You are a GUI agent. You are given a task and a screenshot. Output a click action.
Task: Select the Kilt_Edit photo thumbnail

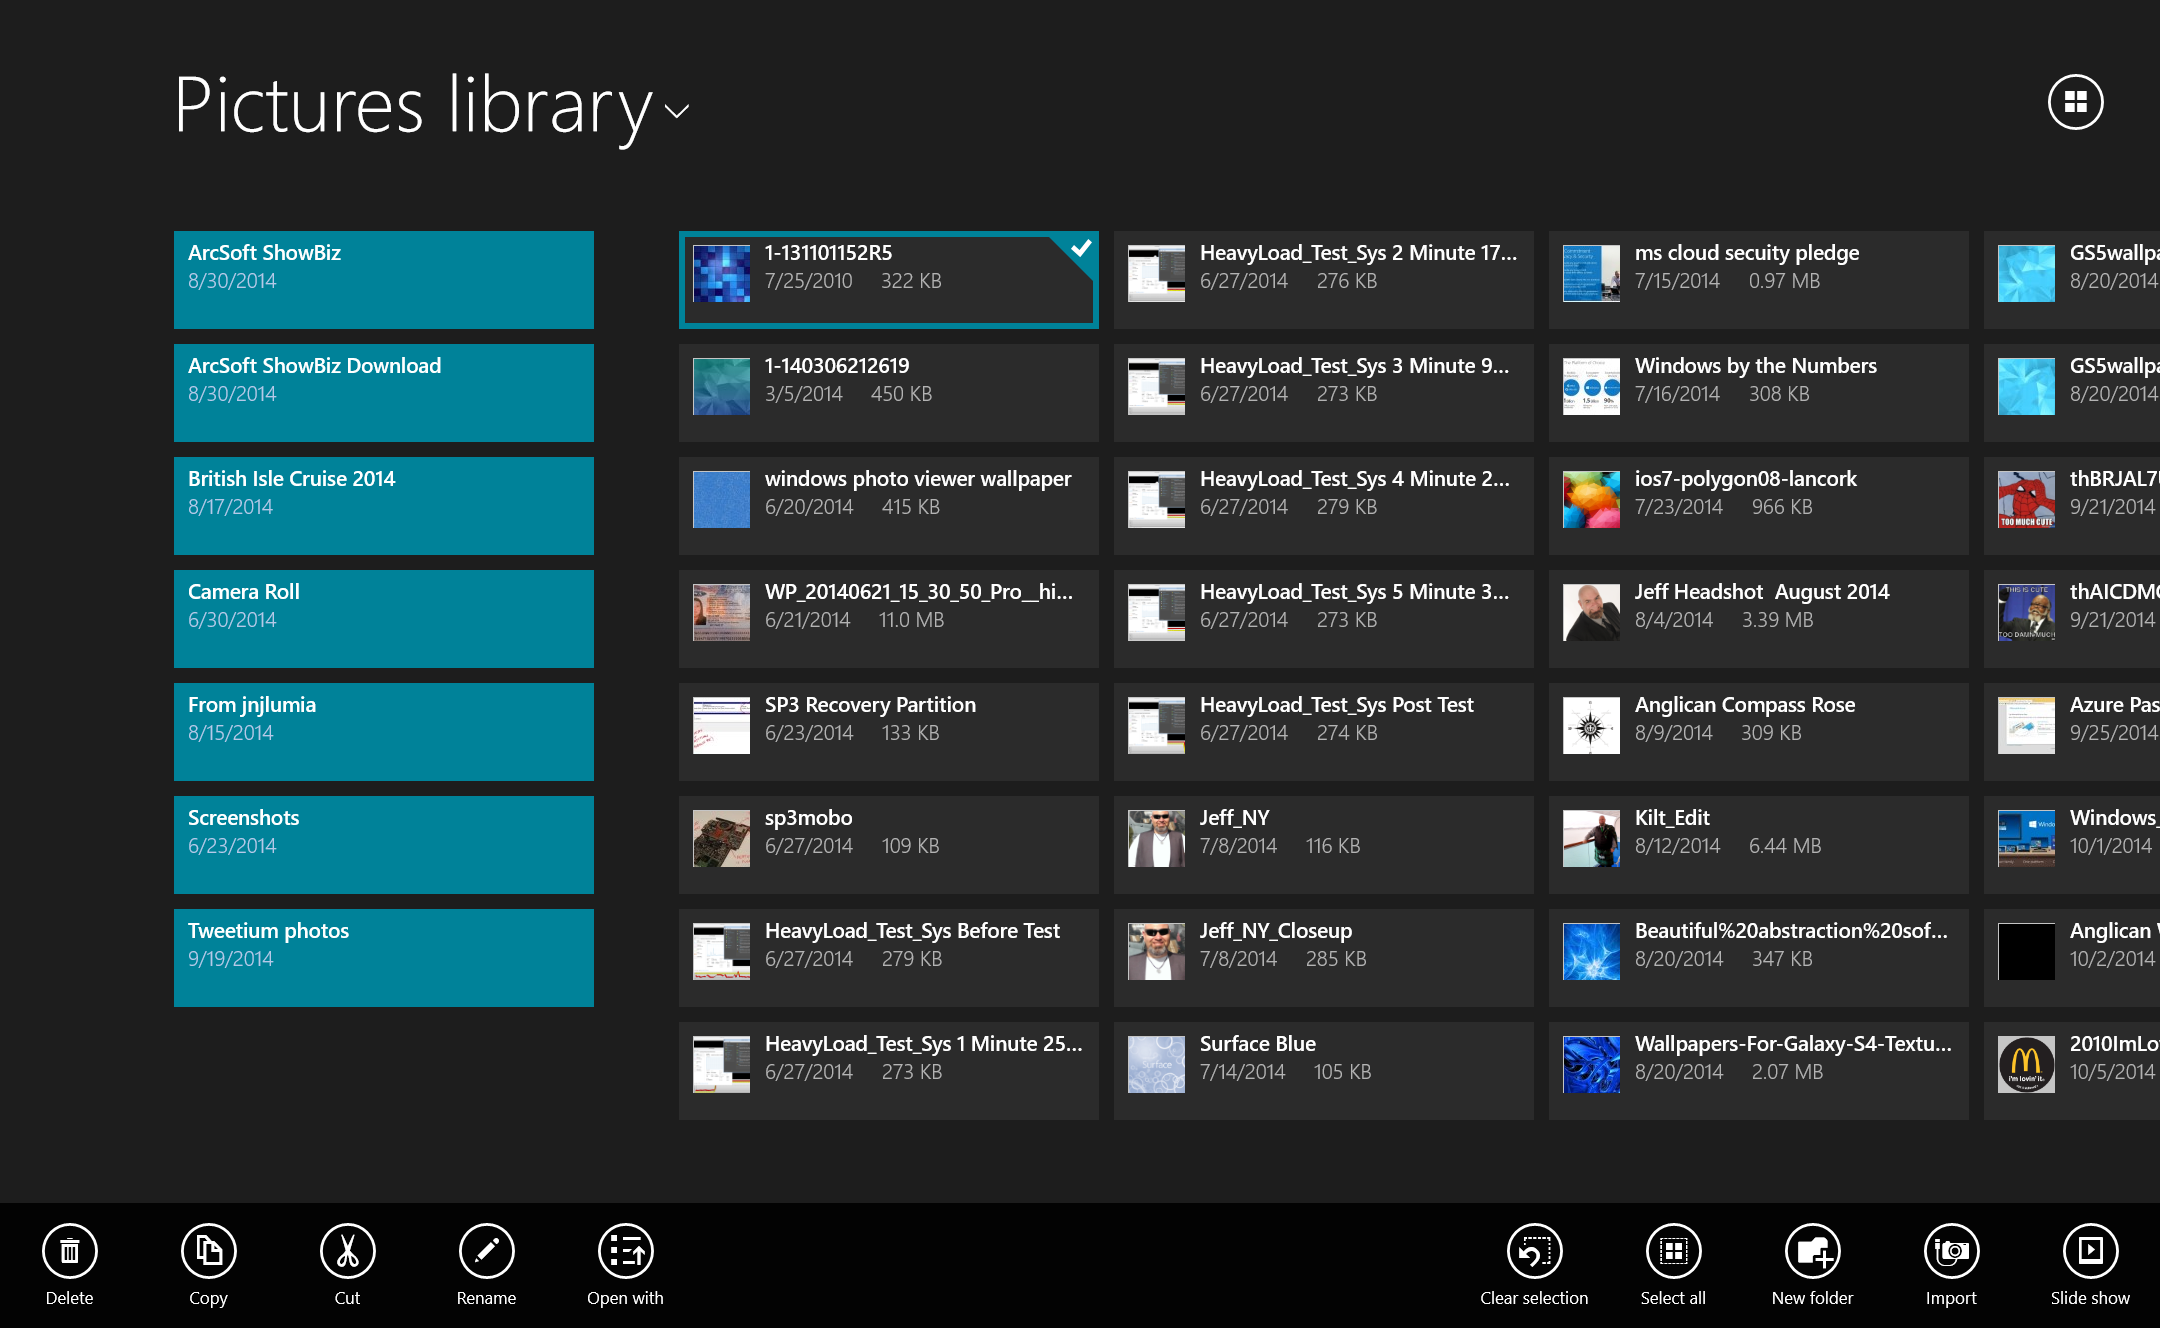(1591, 838)
